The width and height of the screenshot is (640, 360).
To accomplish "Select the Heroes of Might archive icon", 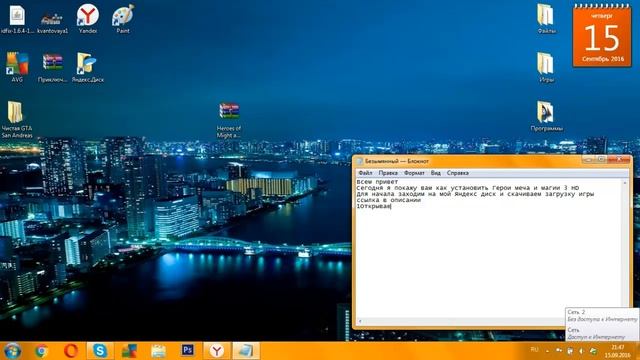I will pos(229,120).
